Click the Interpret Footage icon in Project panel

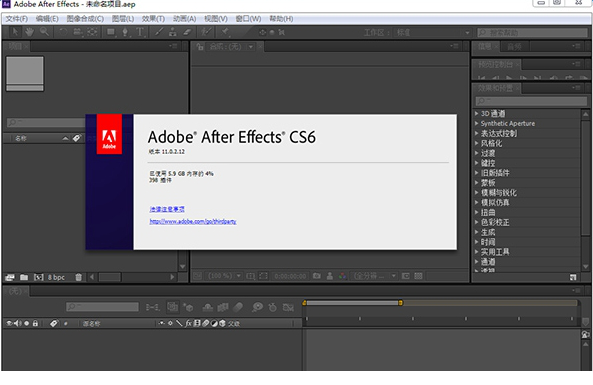point(10,277)
